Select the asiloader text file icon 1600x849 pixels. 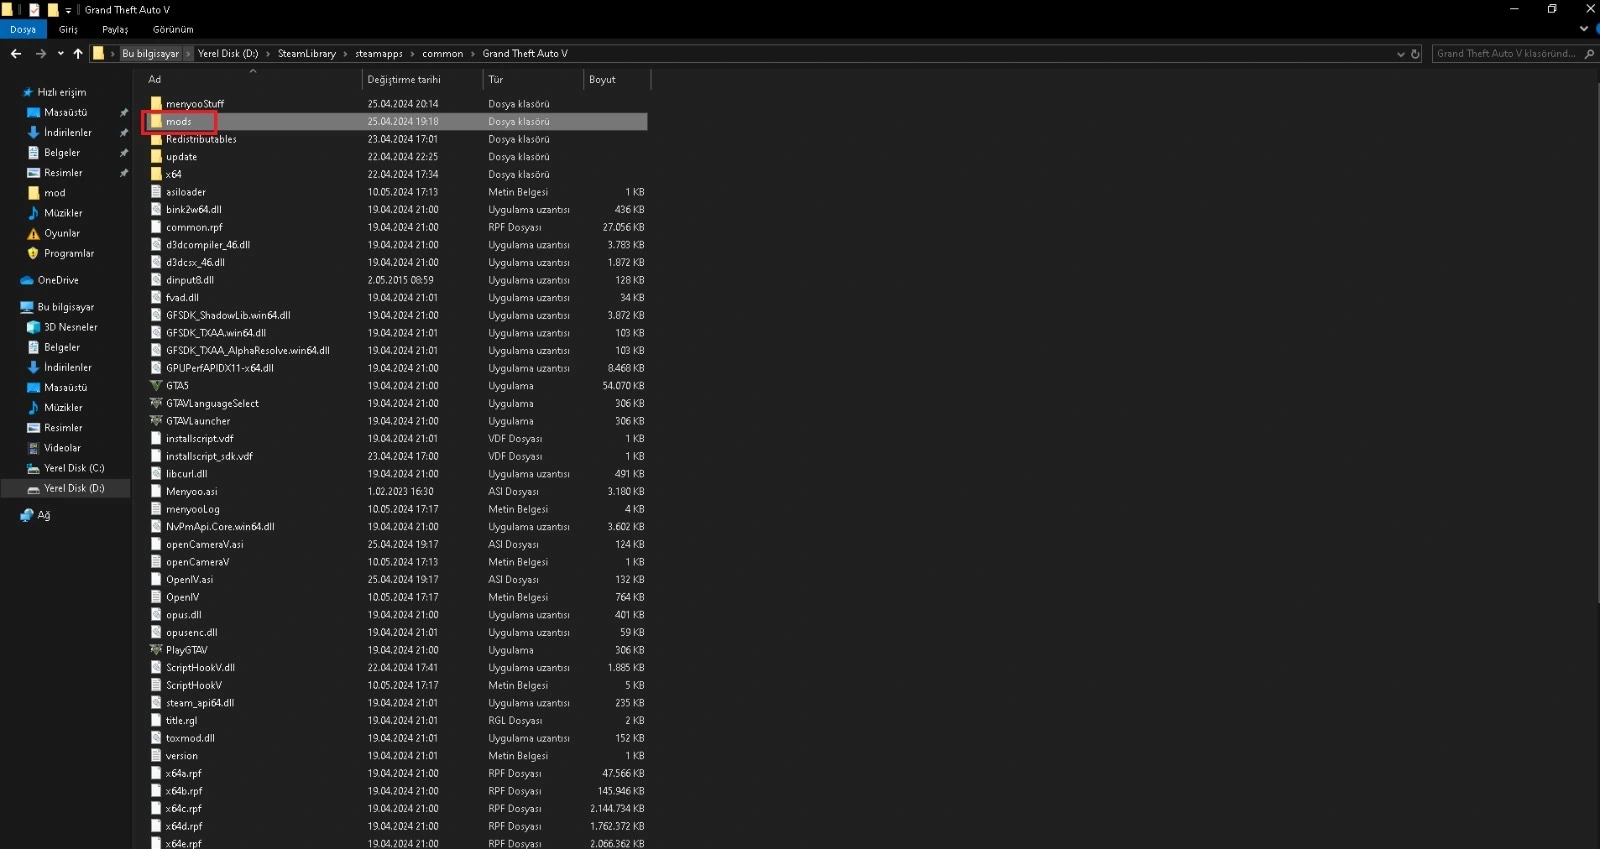click(x=156, y=192)
